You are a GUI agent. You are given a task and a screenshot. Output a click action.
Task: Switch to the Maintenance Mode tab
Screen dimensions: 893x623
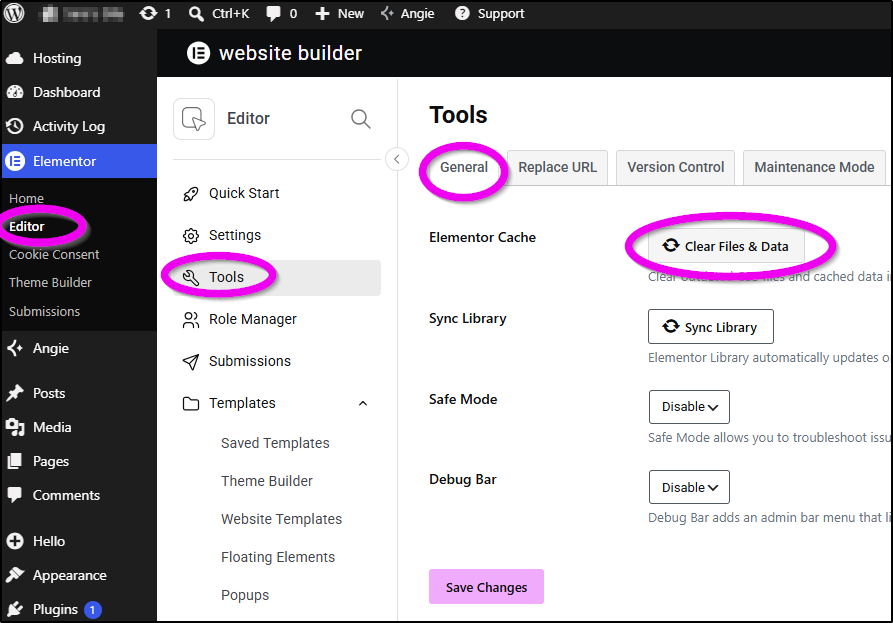pos(814,167)
